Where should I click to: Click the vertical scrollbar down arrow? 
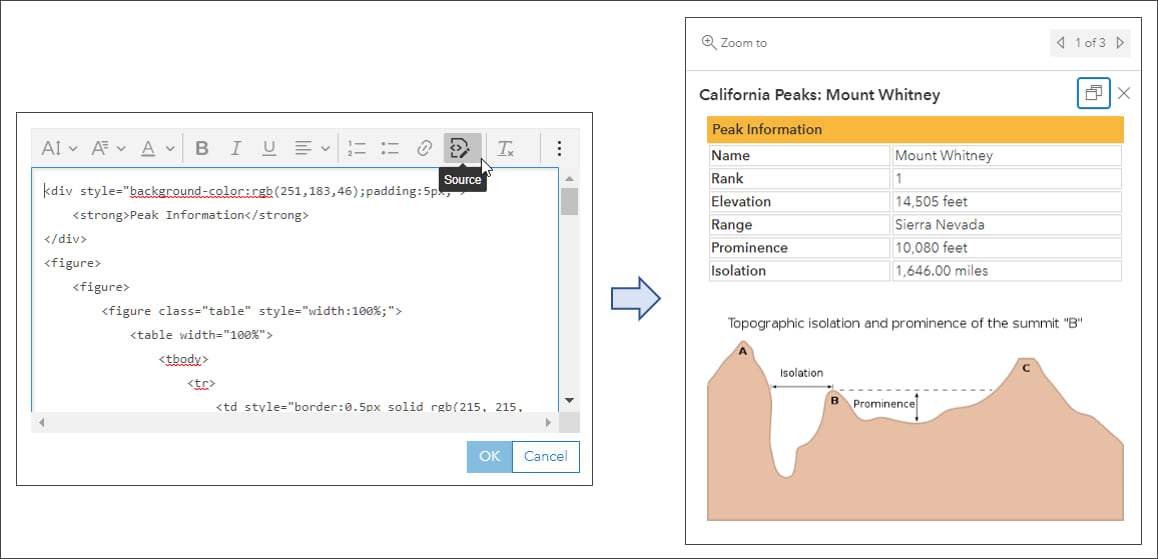569,400
